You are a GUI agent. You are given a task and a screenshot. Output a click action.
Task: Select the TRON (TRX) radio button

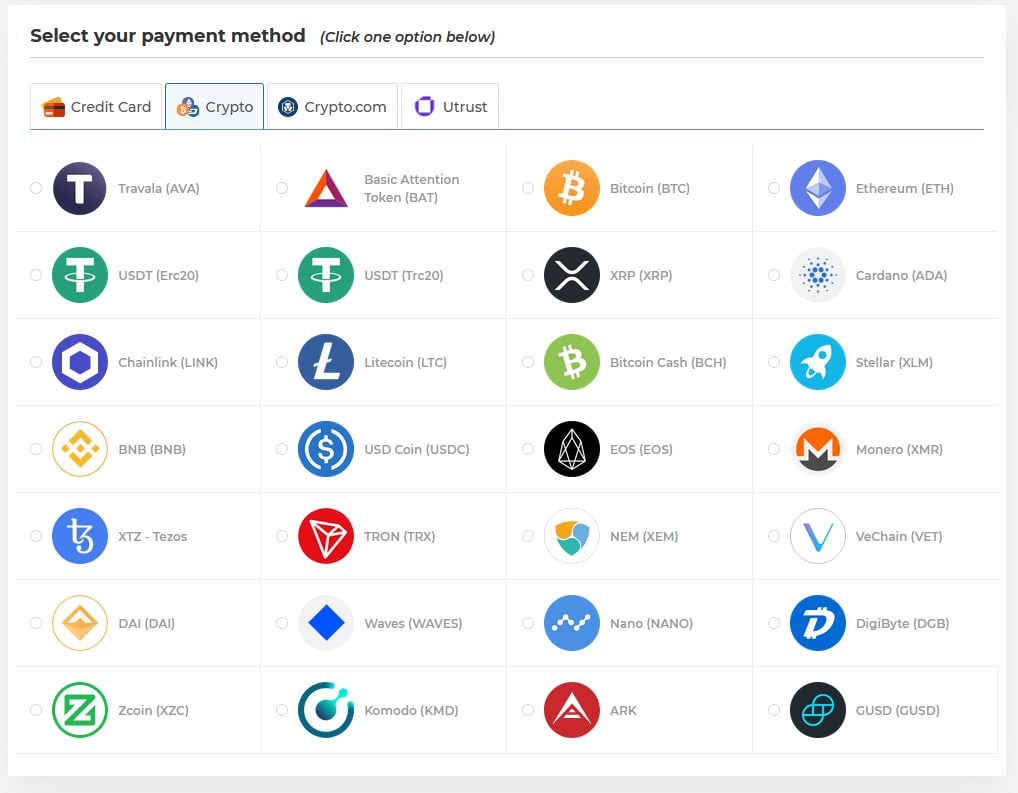coord(282,536)
